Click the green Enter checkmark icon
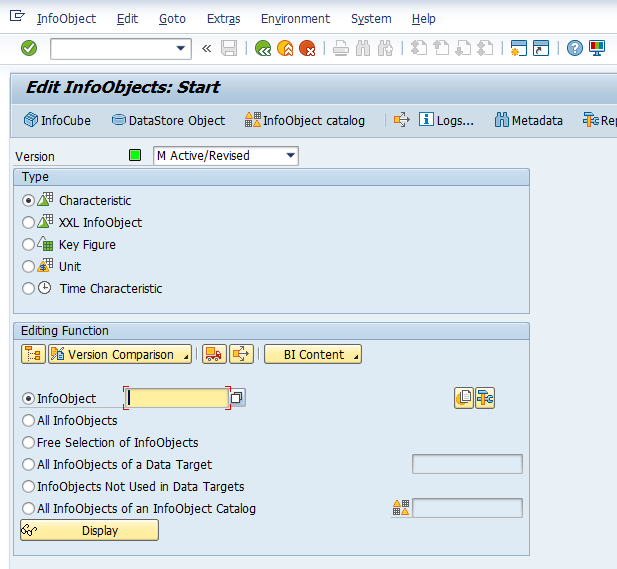The image size is (617, 569). point(29,48)
